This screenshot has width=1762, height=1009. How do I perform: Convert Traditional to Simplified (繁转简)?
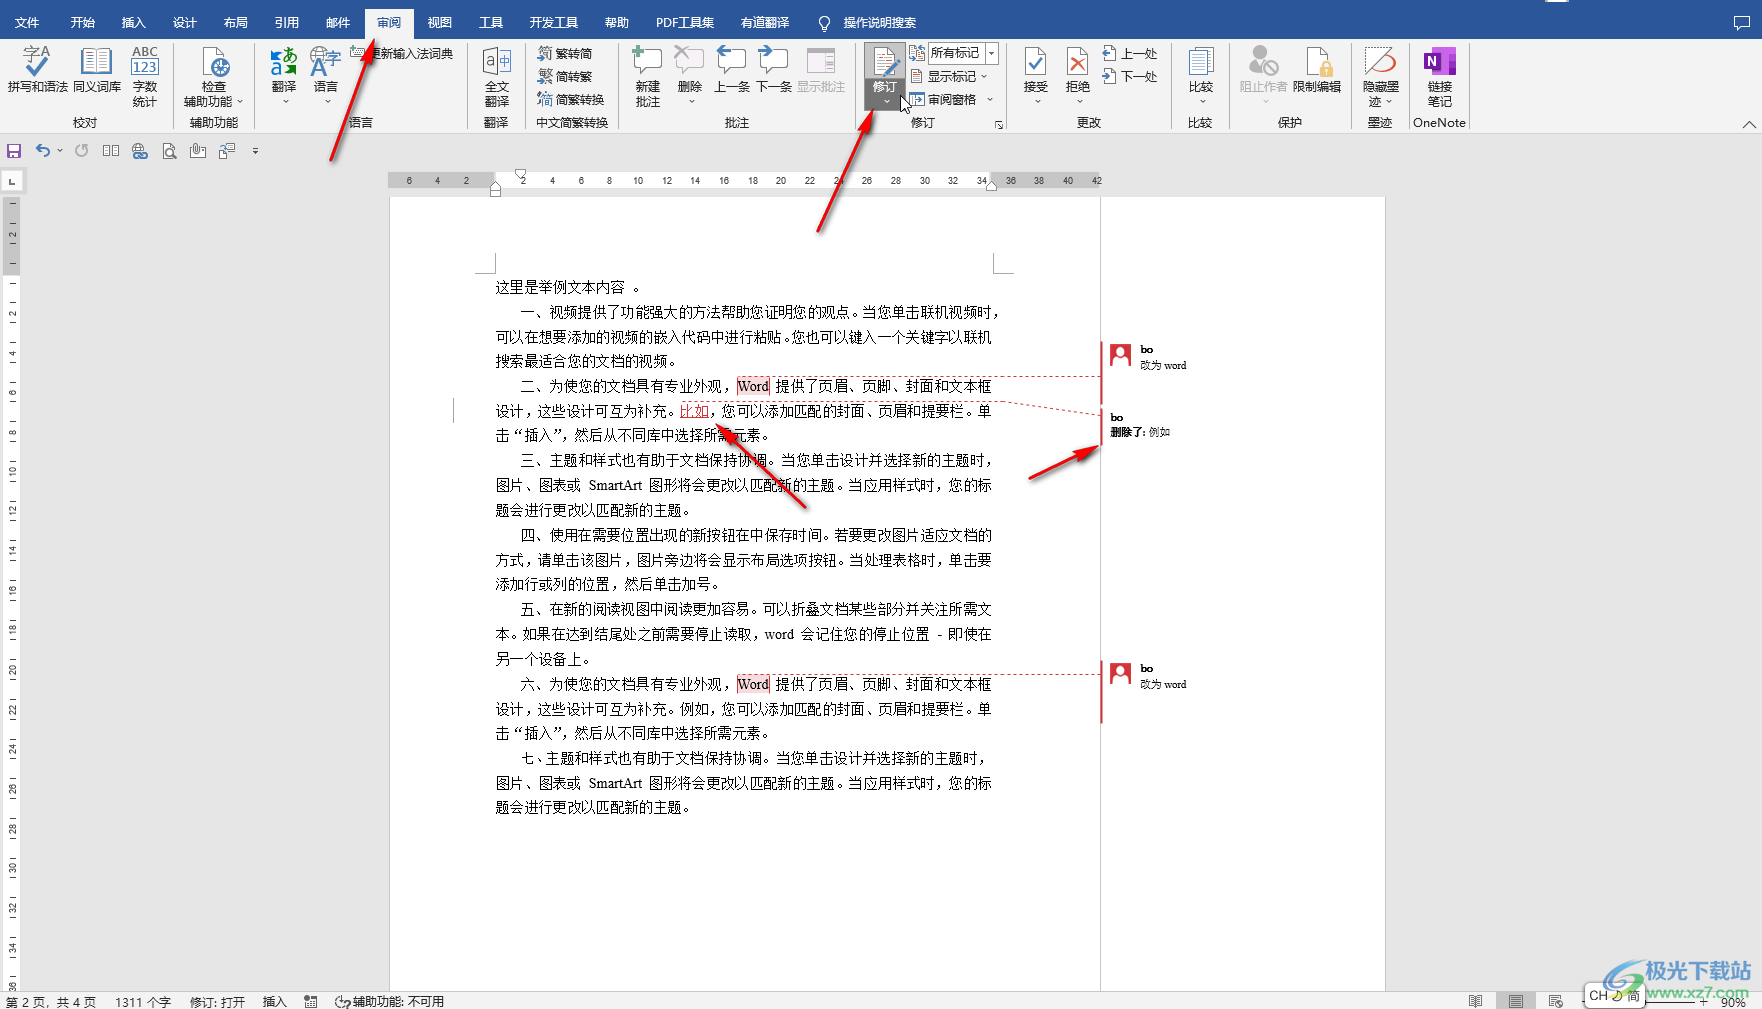(x=565, y=53)
